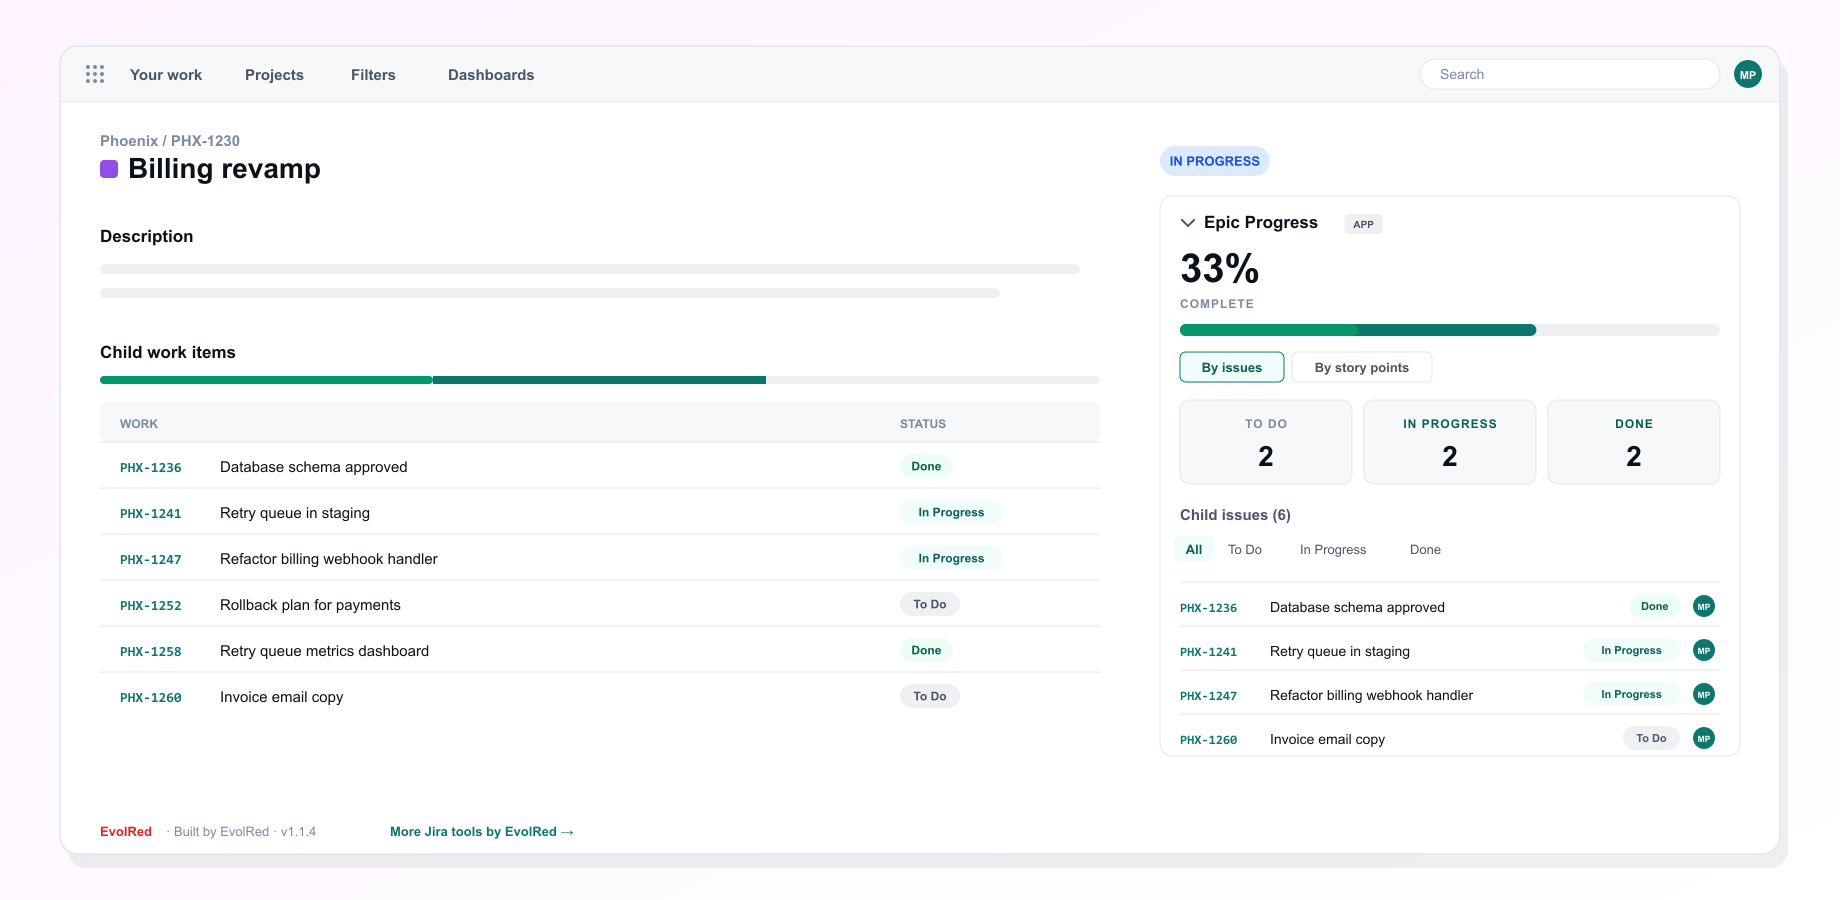Click assignee avatar on PHX-1247 panel row
This screenshot has width=1840, height=900.
pos(1704,694)
